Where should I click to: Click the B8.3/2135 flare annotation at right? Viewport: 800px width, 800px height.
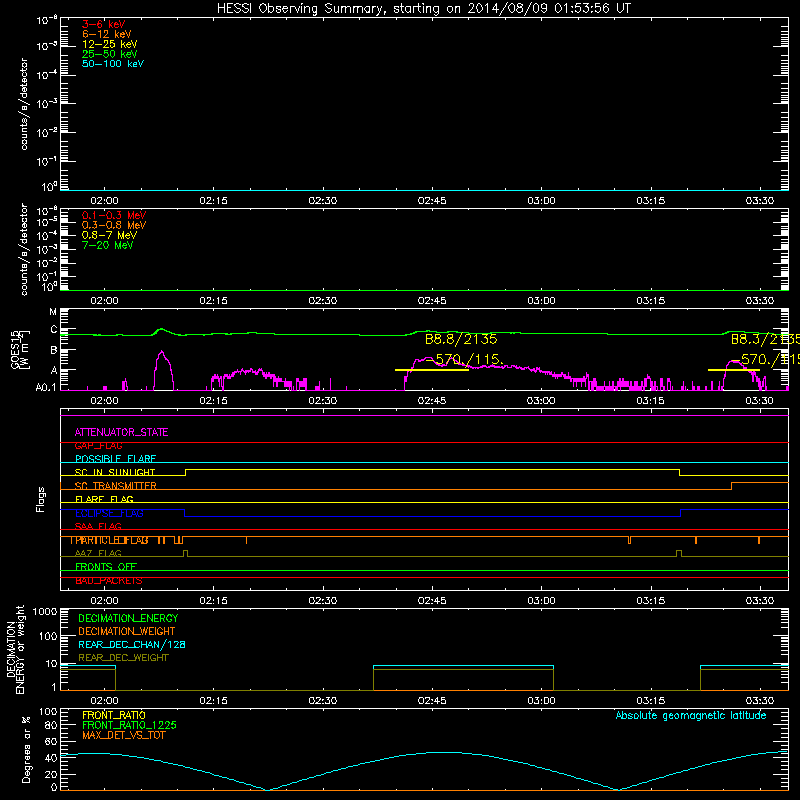[765, 339]
